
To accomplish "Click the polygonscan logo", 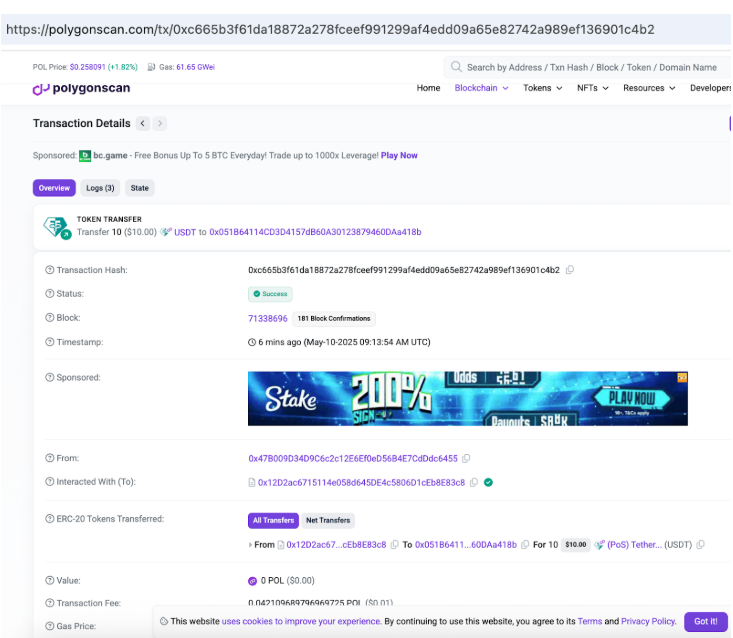I will pyautogui.click(x=81, y=88).
